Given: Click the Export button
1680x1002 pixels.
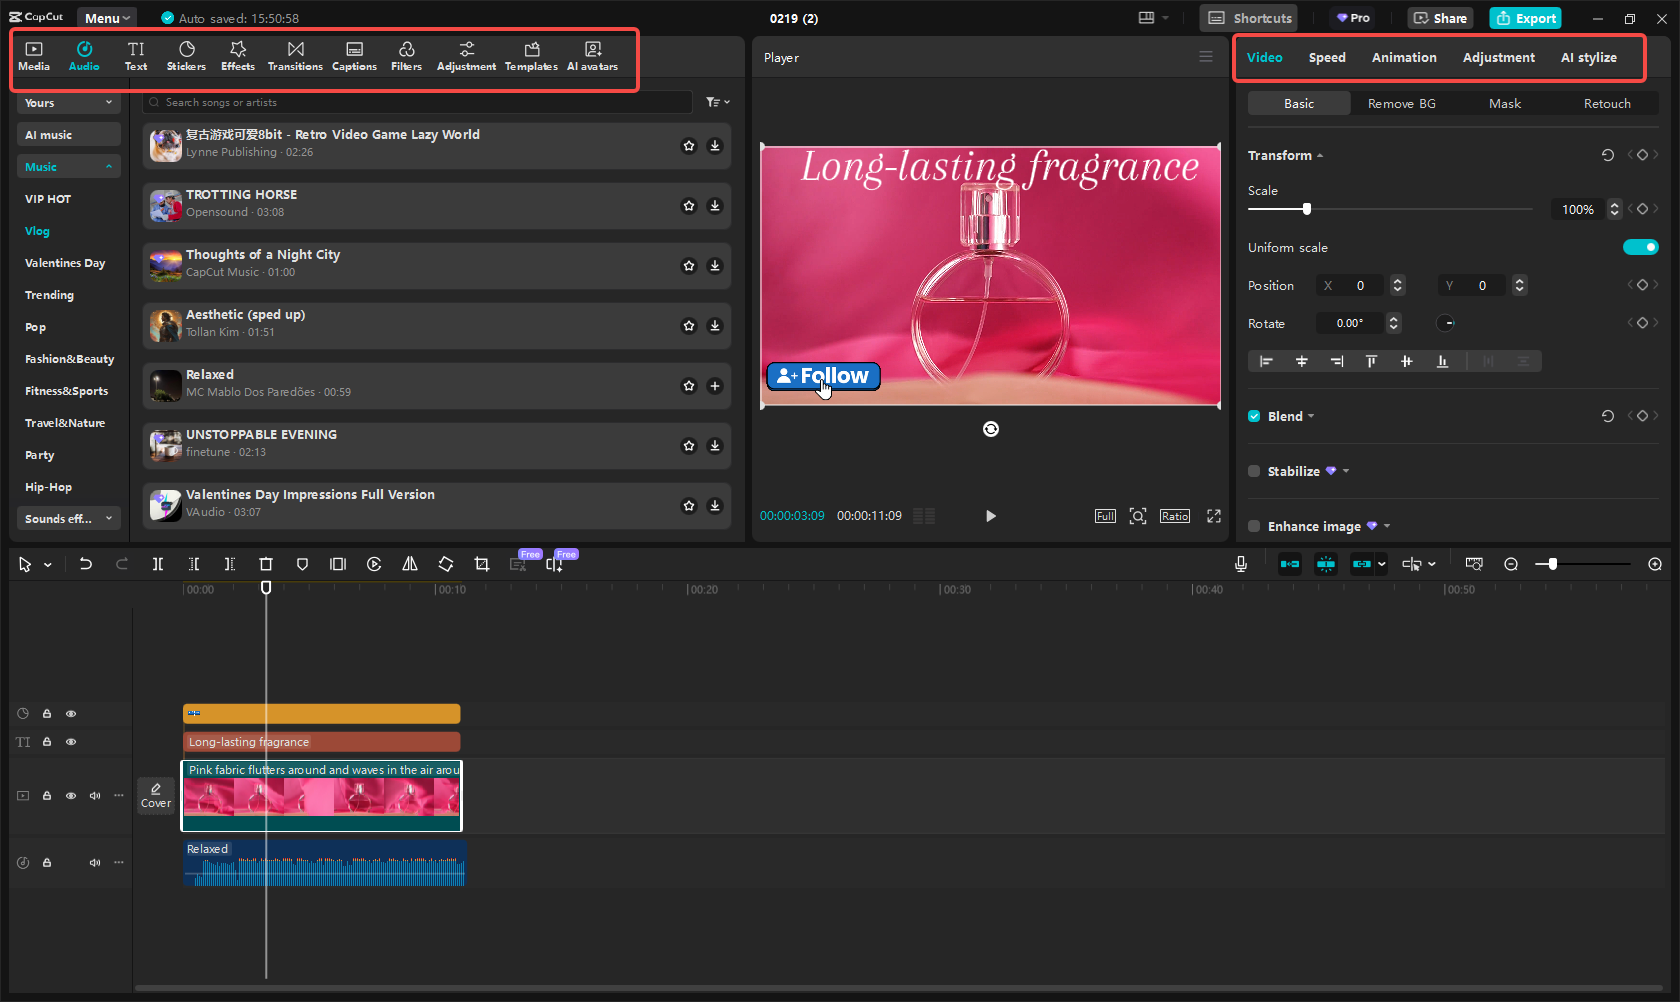Looking at the screenshot, I should (1526, 18).
